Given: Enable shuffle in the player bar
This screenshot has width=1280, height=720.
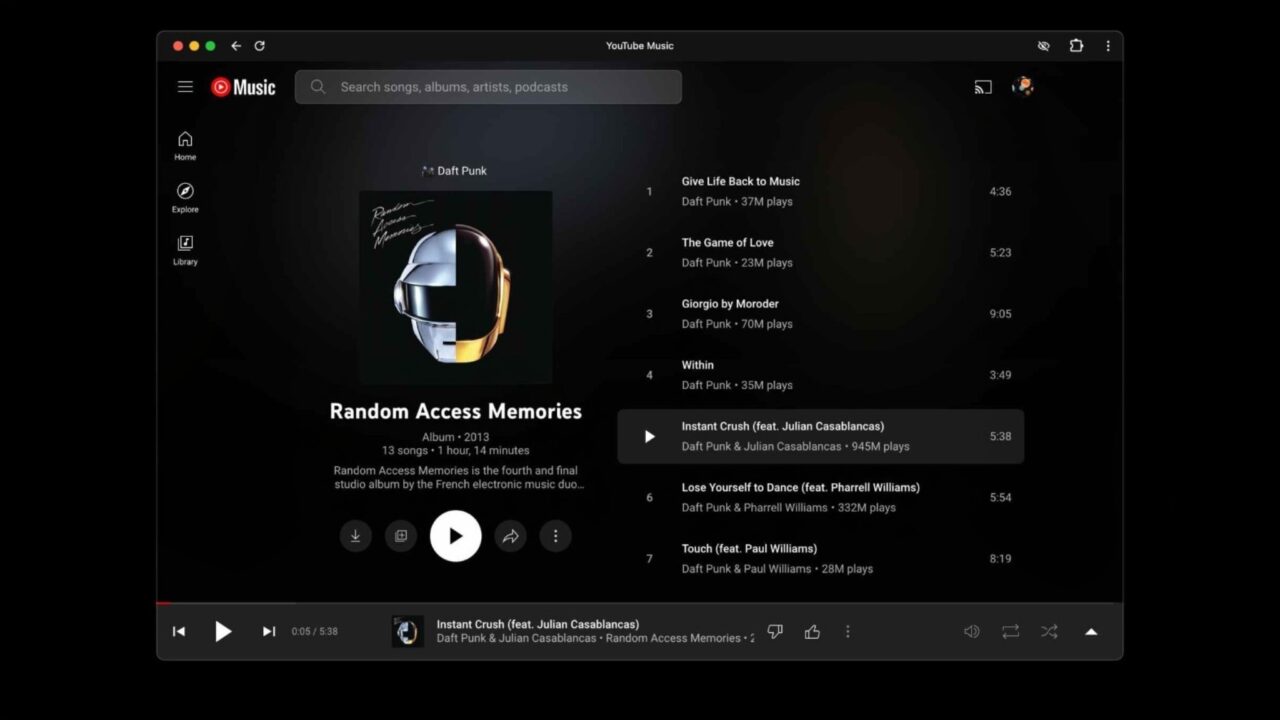Looking at the screenshot, I should click(x=1049, y=631).
